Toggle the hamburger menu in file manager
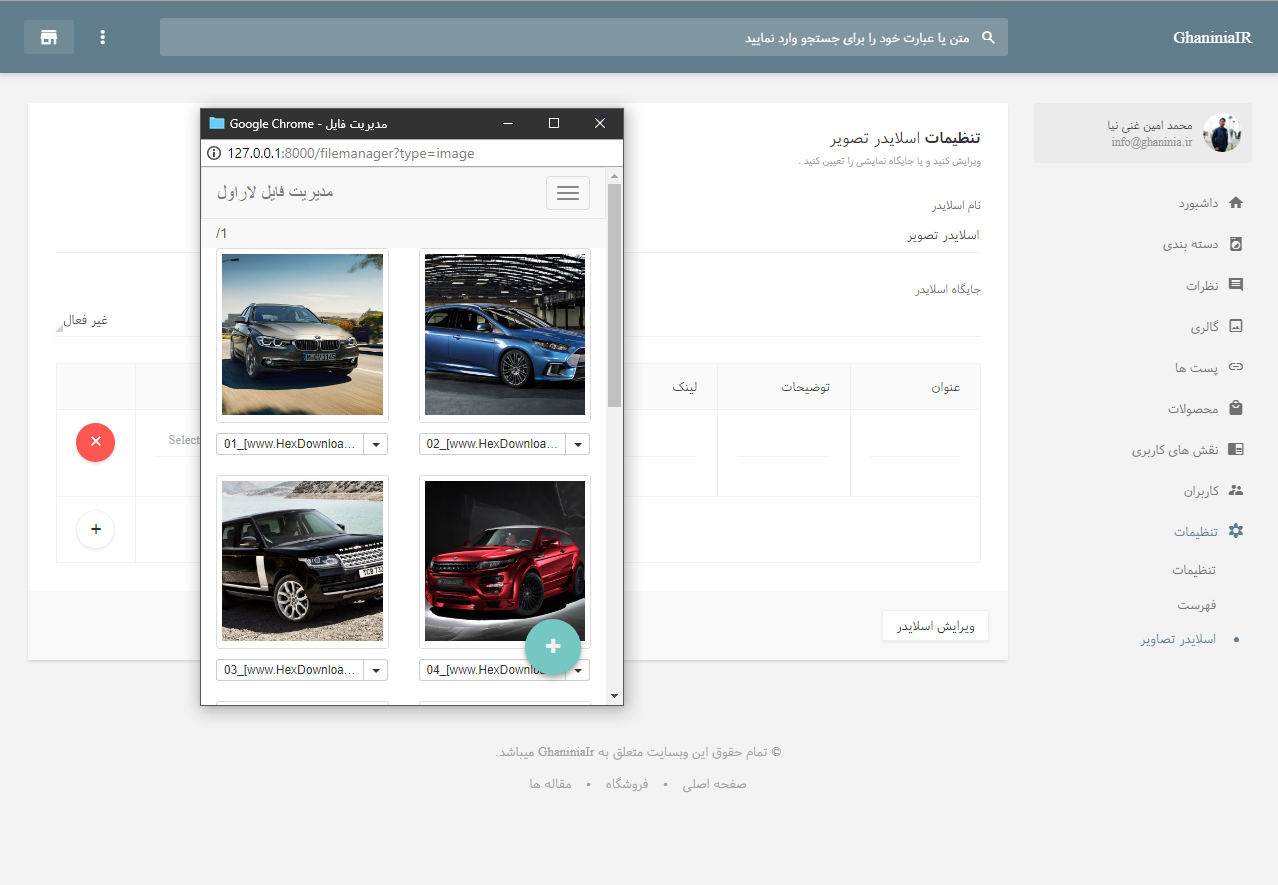Image resolution: width=1278 pixels, height=885 pixels. 568,193
